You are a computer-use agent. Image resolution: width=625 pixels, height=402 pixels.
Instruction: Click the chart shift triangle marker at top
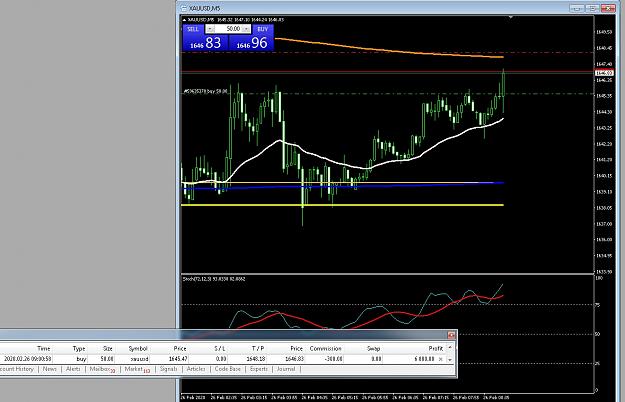(511, 17)
